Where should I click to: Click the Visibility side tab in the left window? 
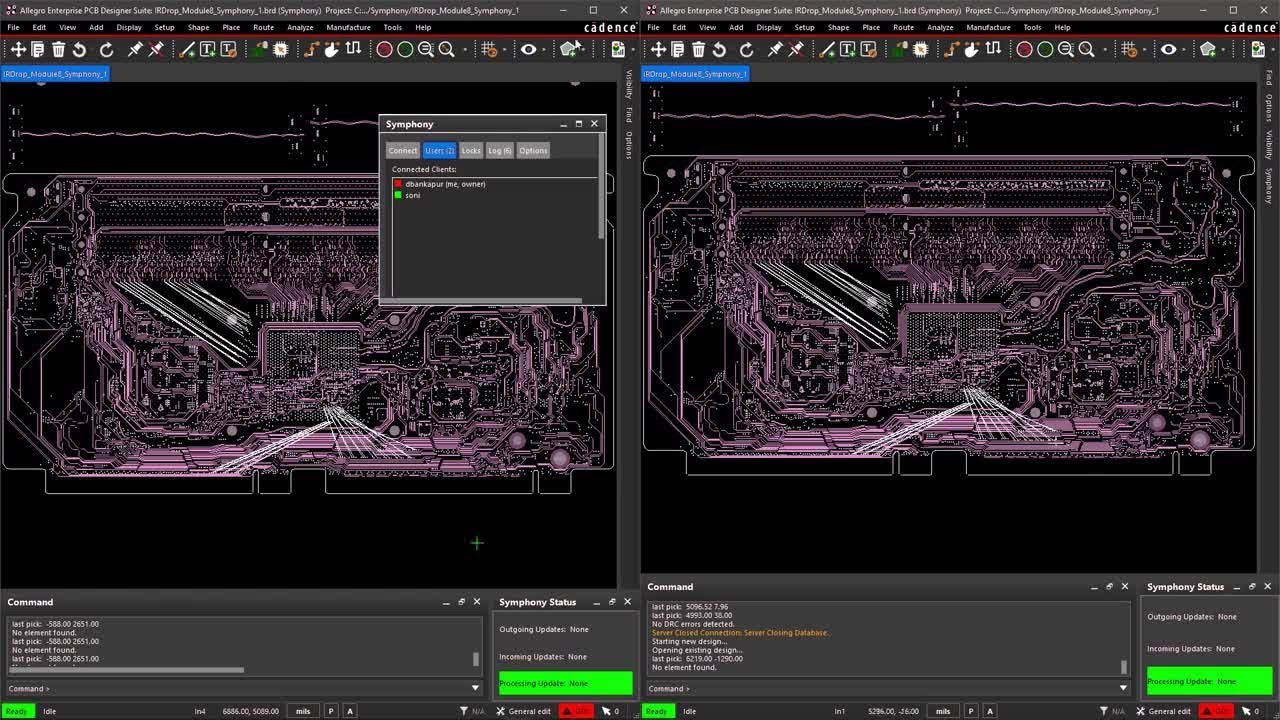coord(629,84)
